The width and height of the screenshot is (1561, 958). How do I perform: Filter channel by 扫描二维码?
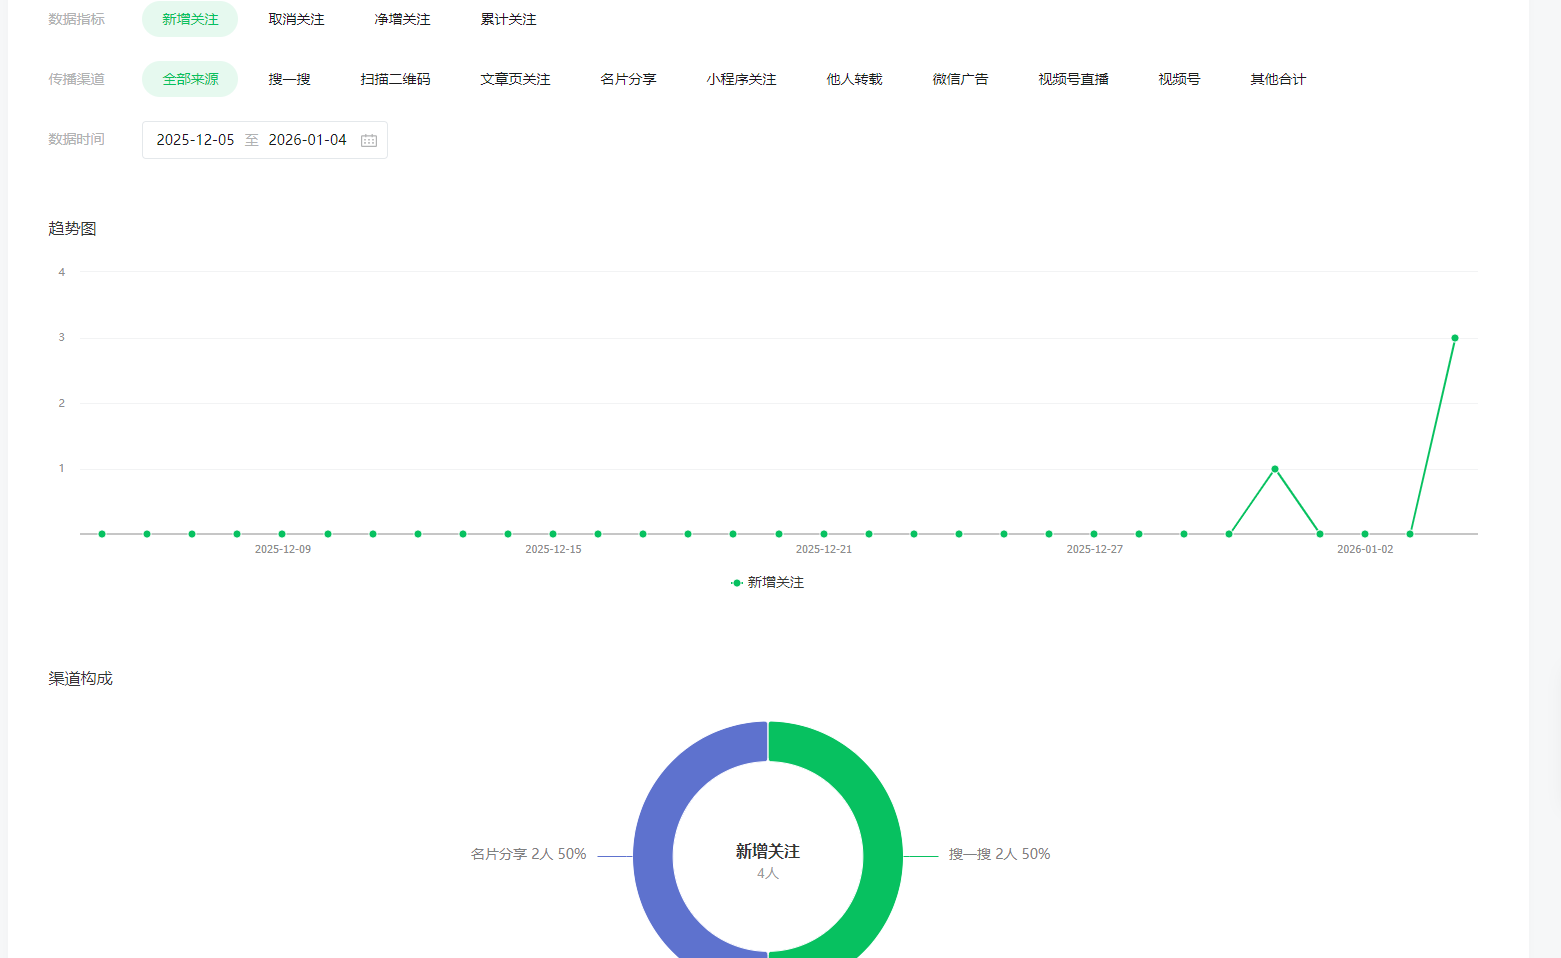tap(395, 80)
